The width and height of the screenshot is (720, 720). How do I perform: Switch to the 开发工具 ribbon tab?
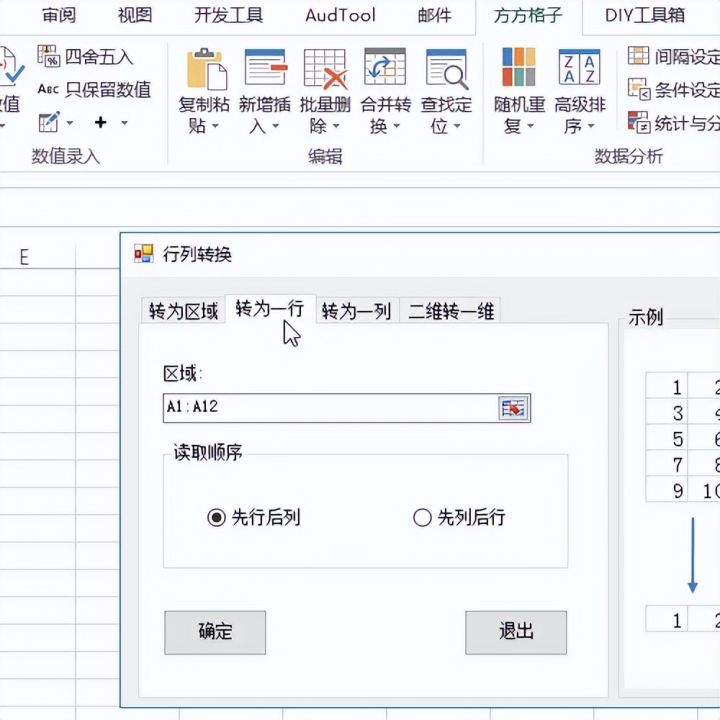pos(228,16)
